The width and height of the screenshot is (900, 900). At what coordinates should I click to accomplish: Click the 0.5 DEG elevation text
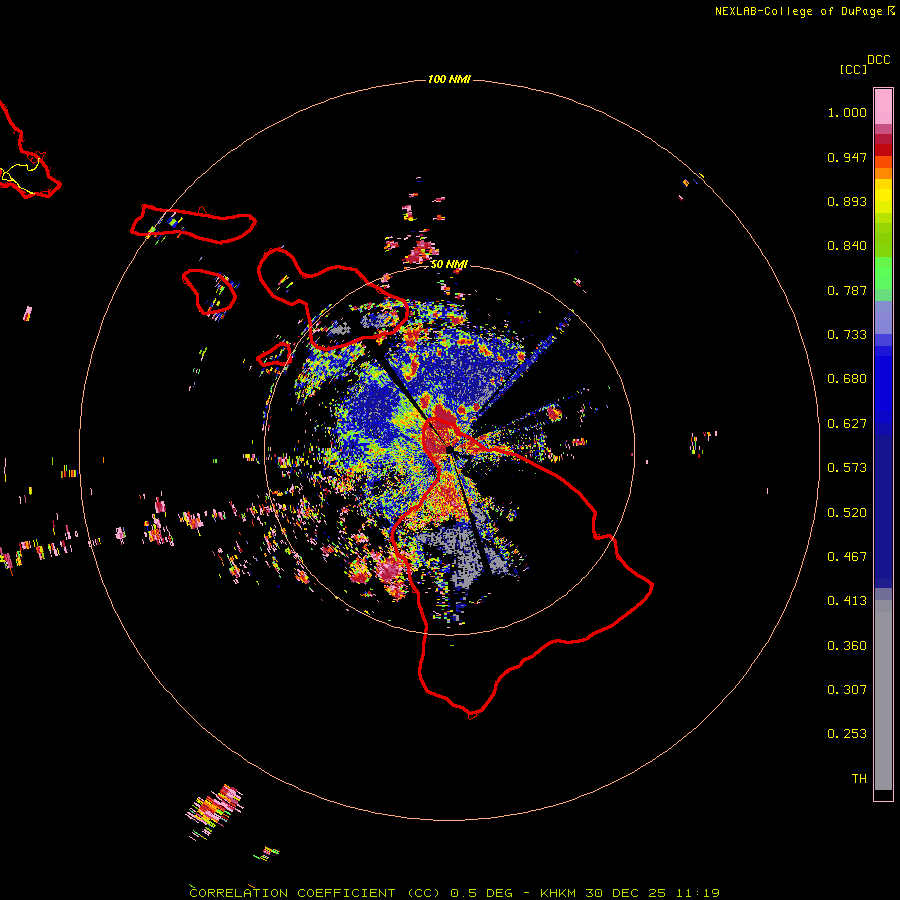[x=482, y=893]
